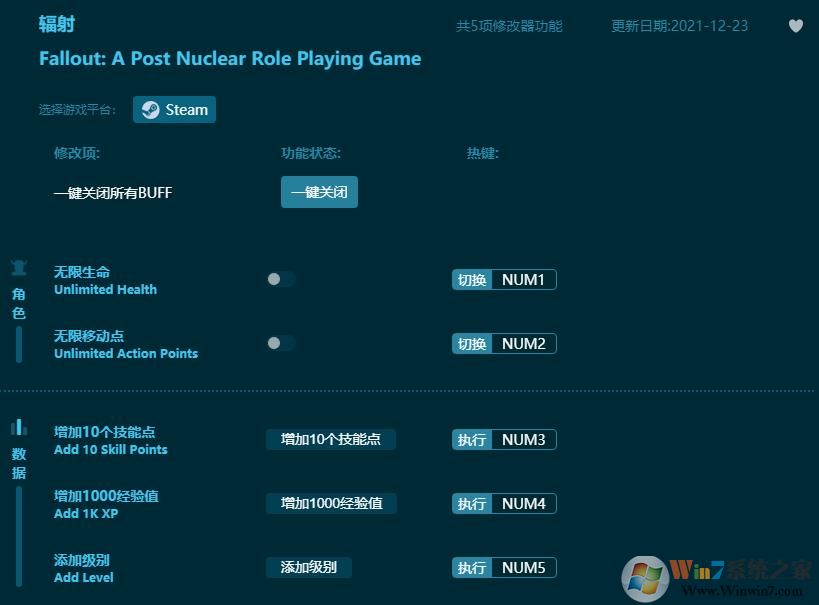Click the 无限生命 label
819x605 pixels.
(82, 272)
